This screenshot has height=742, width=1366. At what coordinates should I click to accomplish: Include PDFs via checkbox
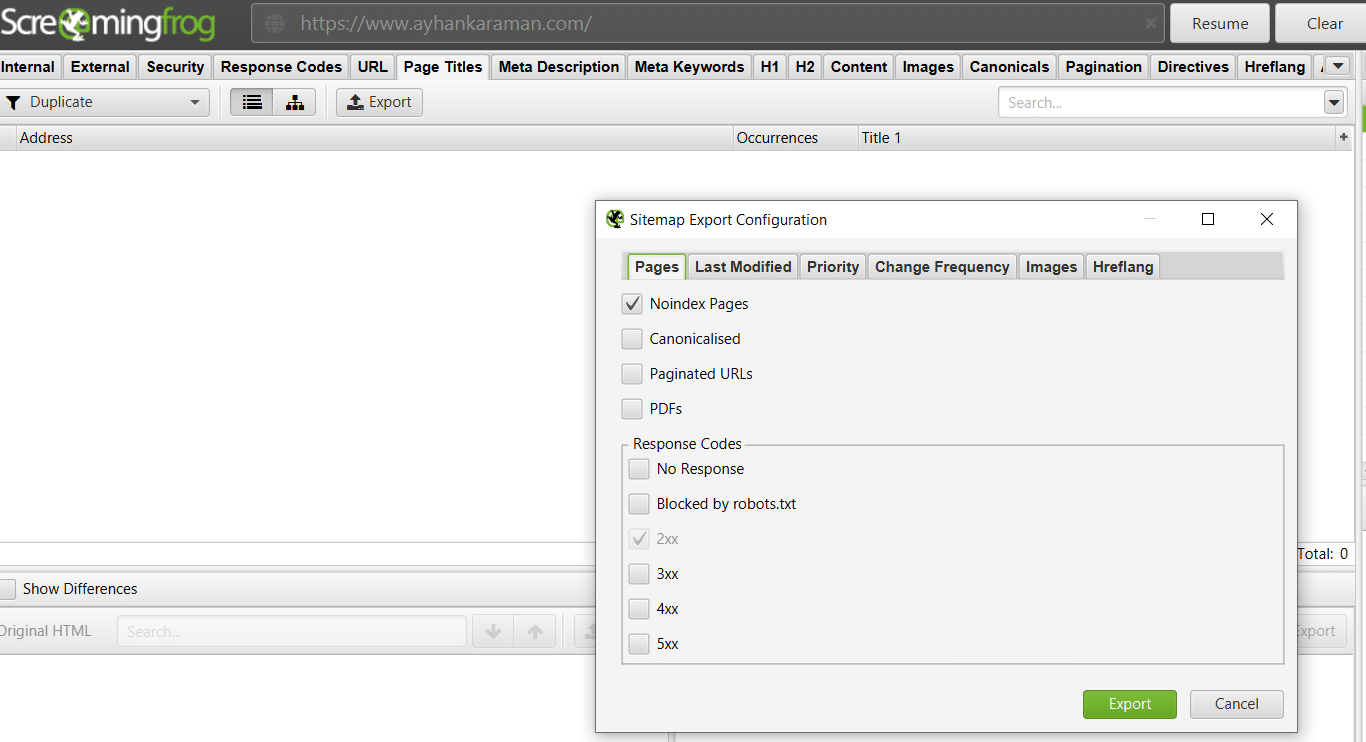click(632, 409)
